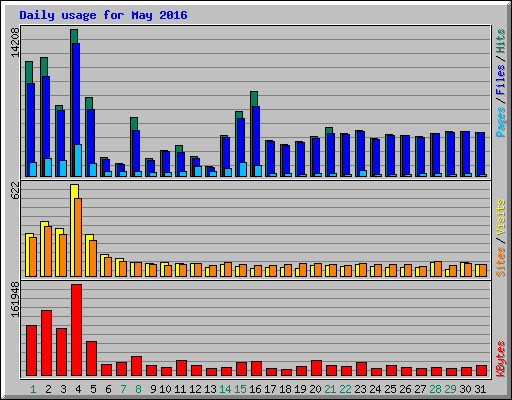Click the 622 visits axis value
512x400 pixels.
point(15,191)
